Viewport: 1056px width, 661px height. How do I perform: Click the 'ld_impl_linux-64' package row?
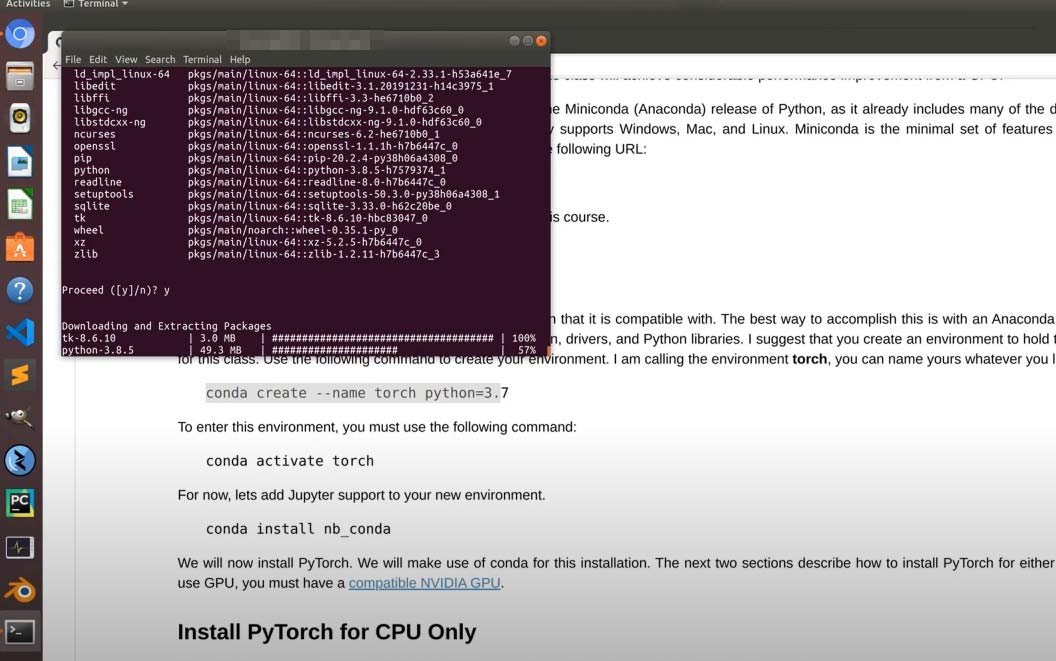click(x=293, y=74)
